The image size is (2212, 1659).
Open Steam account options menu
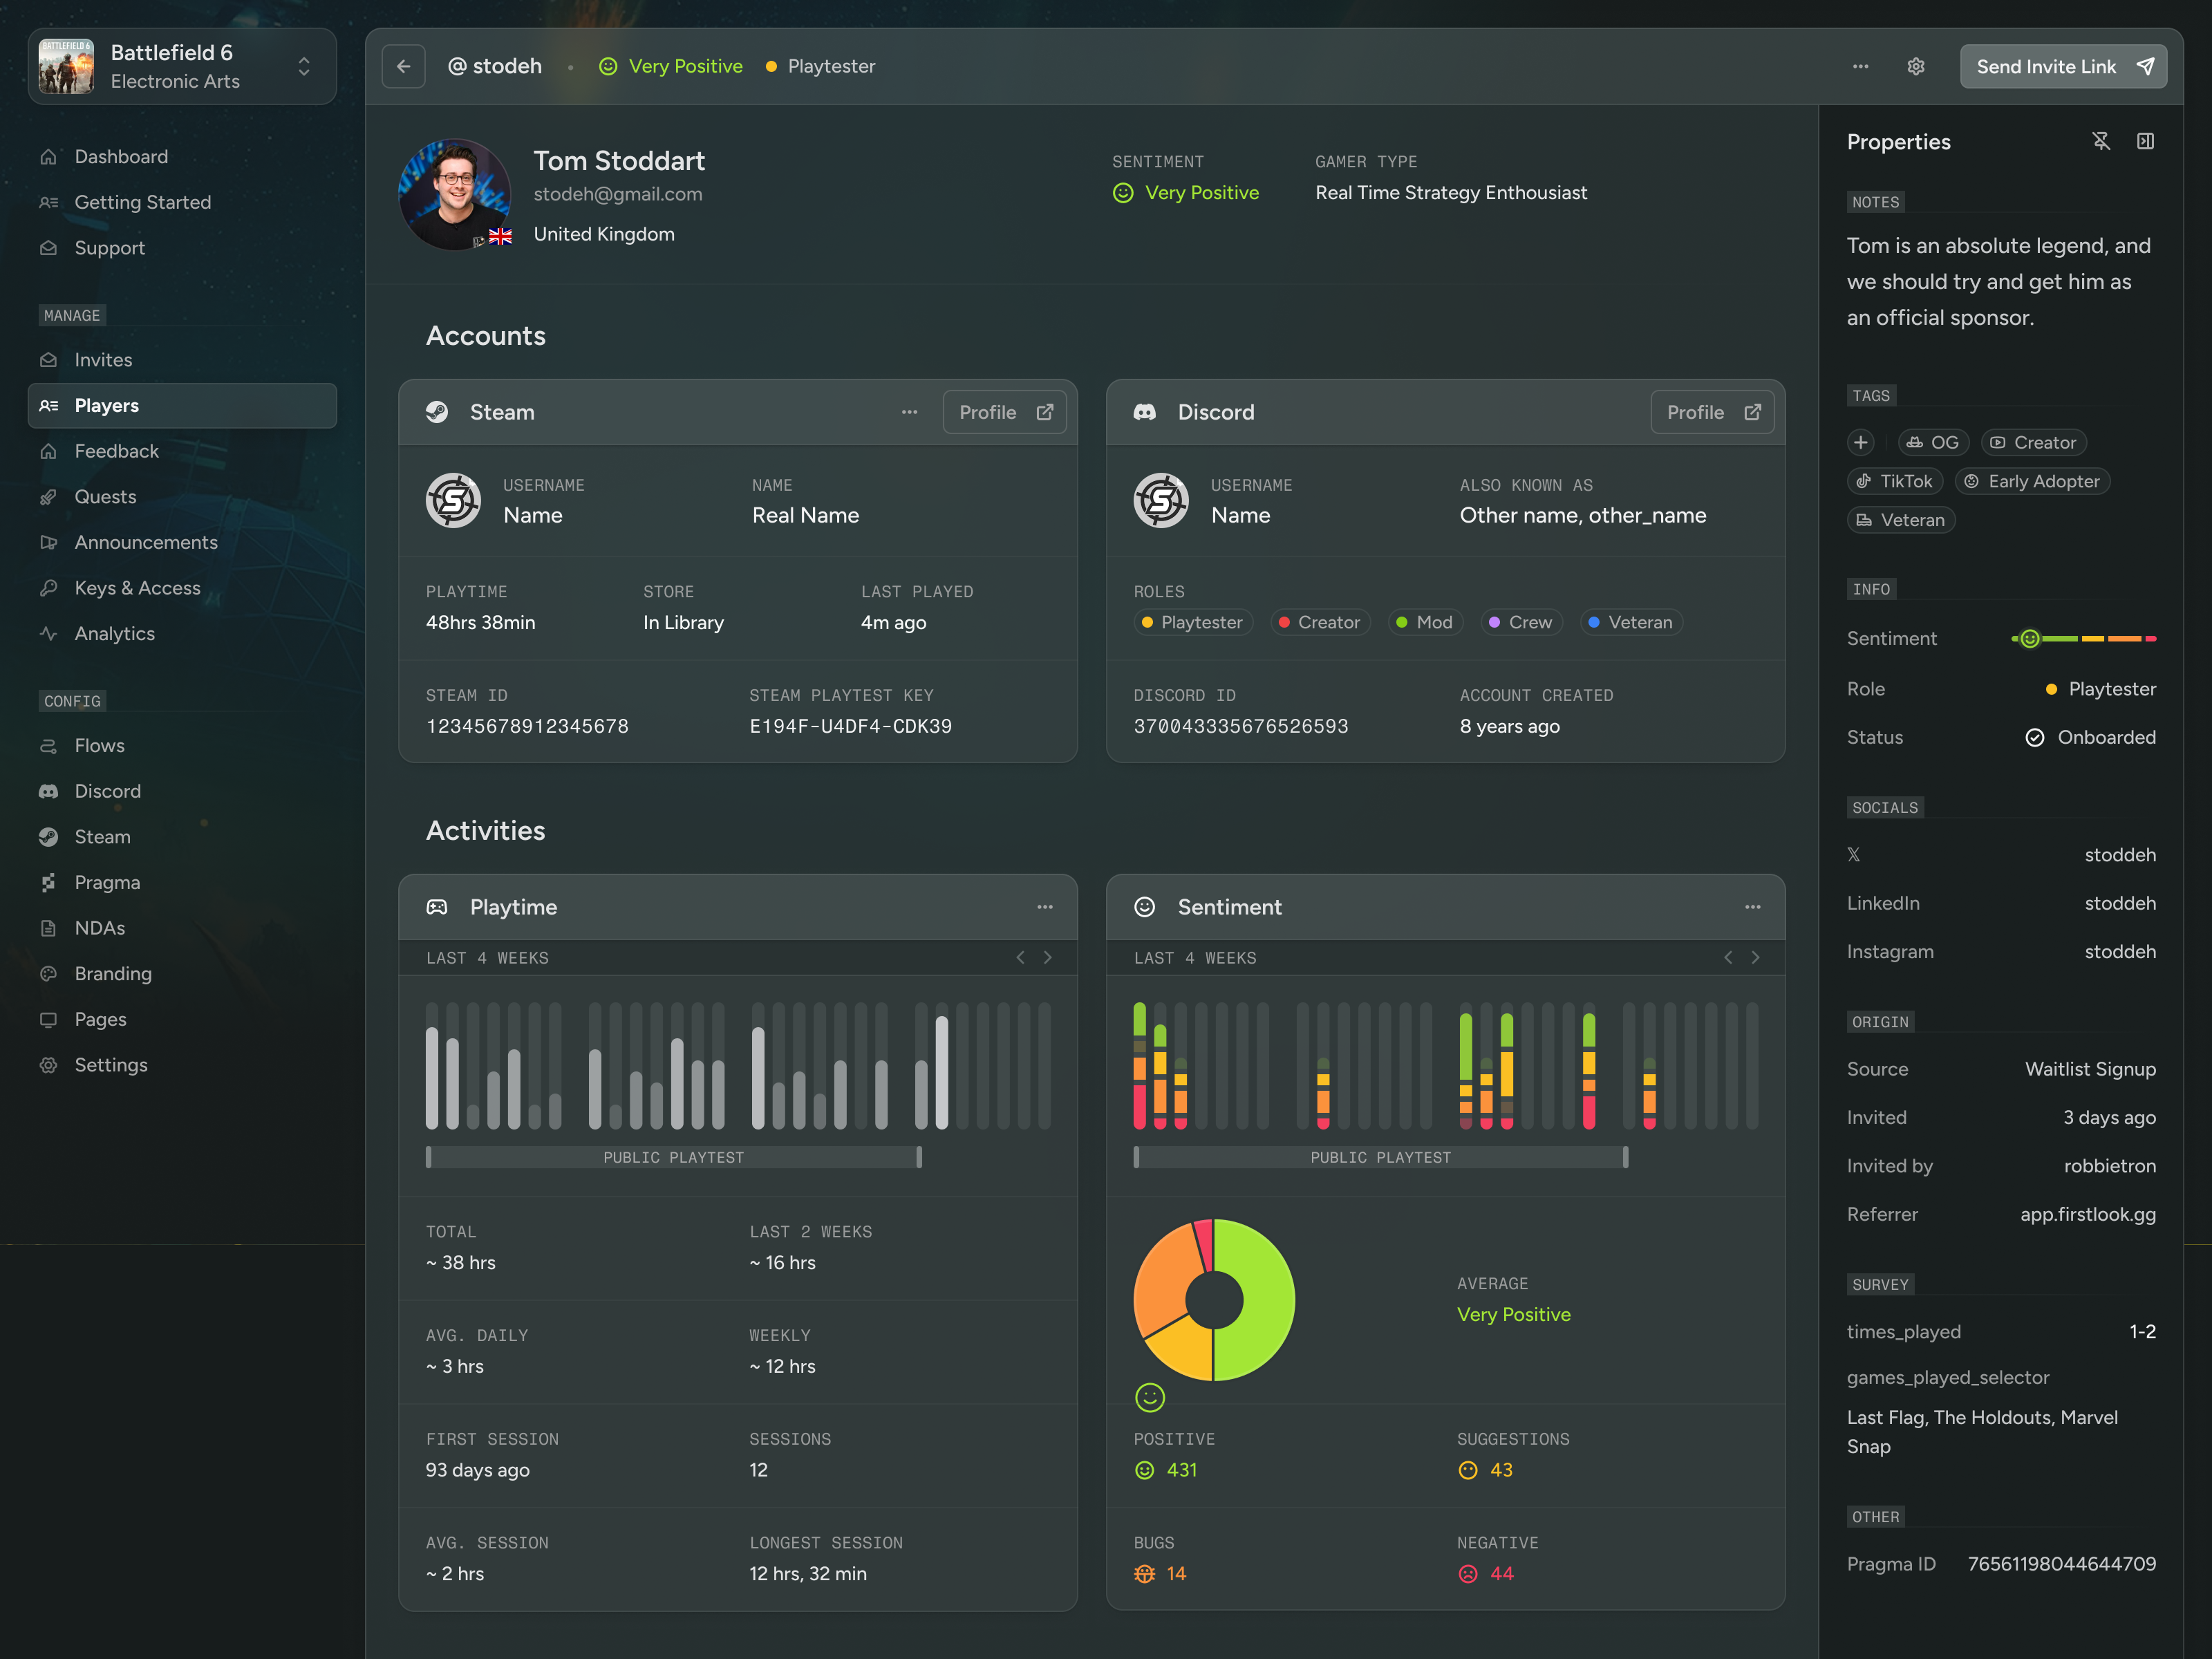[x=909, y=412]
